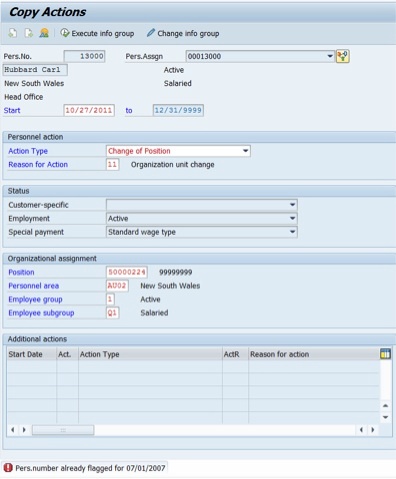Click the second document icon with arrow
The height and width of the screenshot is (479, 396).
click(29, 33)
